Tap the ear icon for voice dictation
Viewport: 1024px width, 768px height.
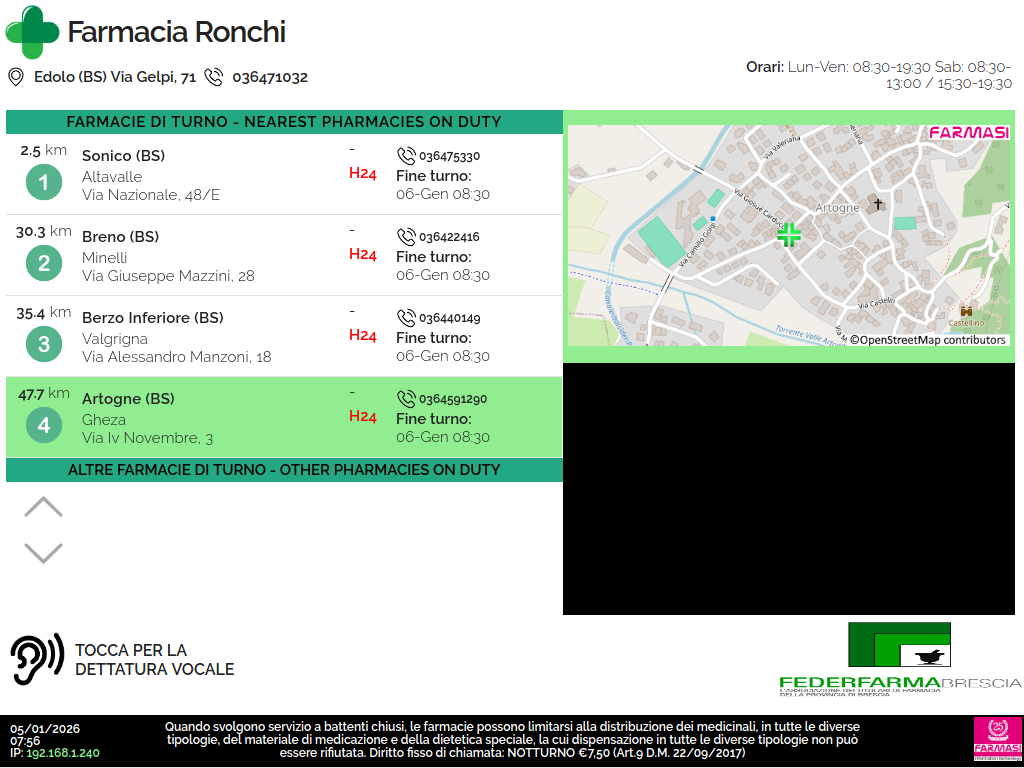(37, 659)
